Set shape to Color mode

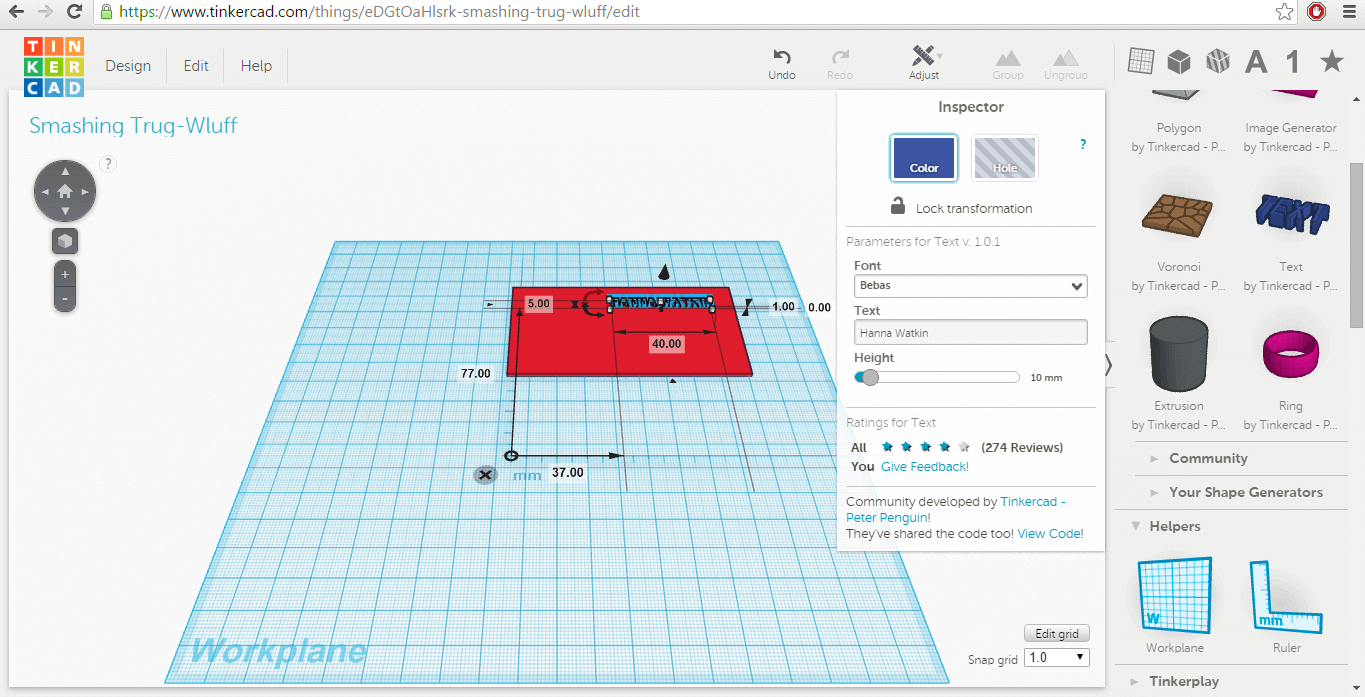924,158
